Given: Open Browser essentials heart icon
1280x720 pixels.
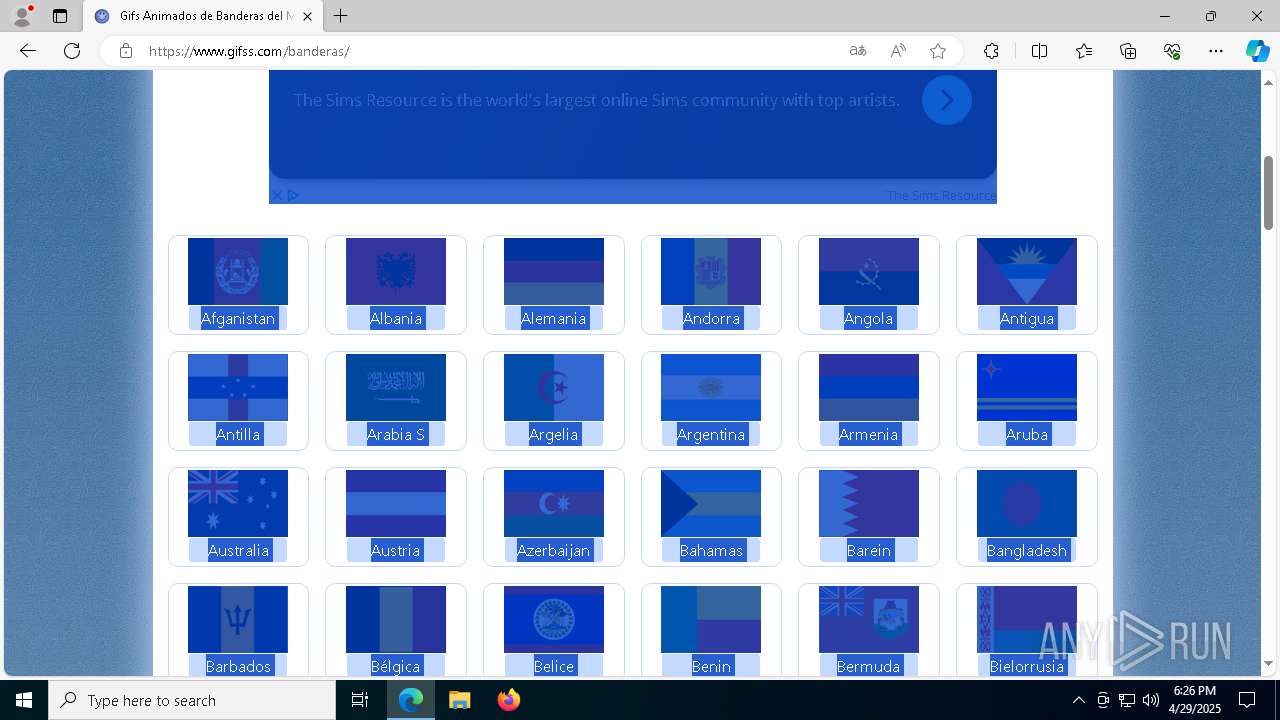Looking at the screenshot, I should 1172,51.
